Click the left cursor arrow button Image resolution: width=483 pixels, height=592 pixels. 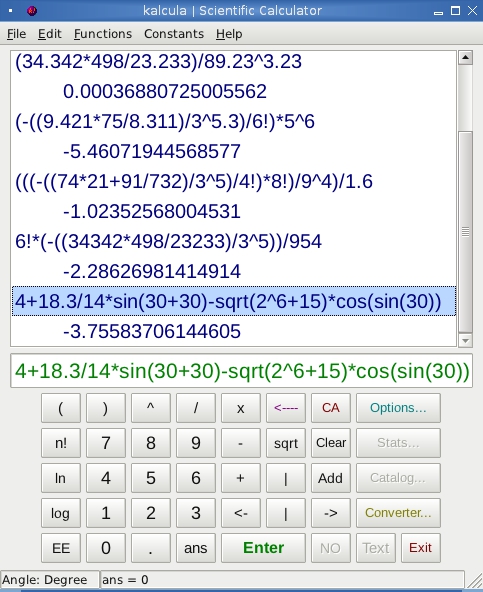coord(241,513)
